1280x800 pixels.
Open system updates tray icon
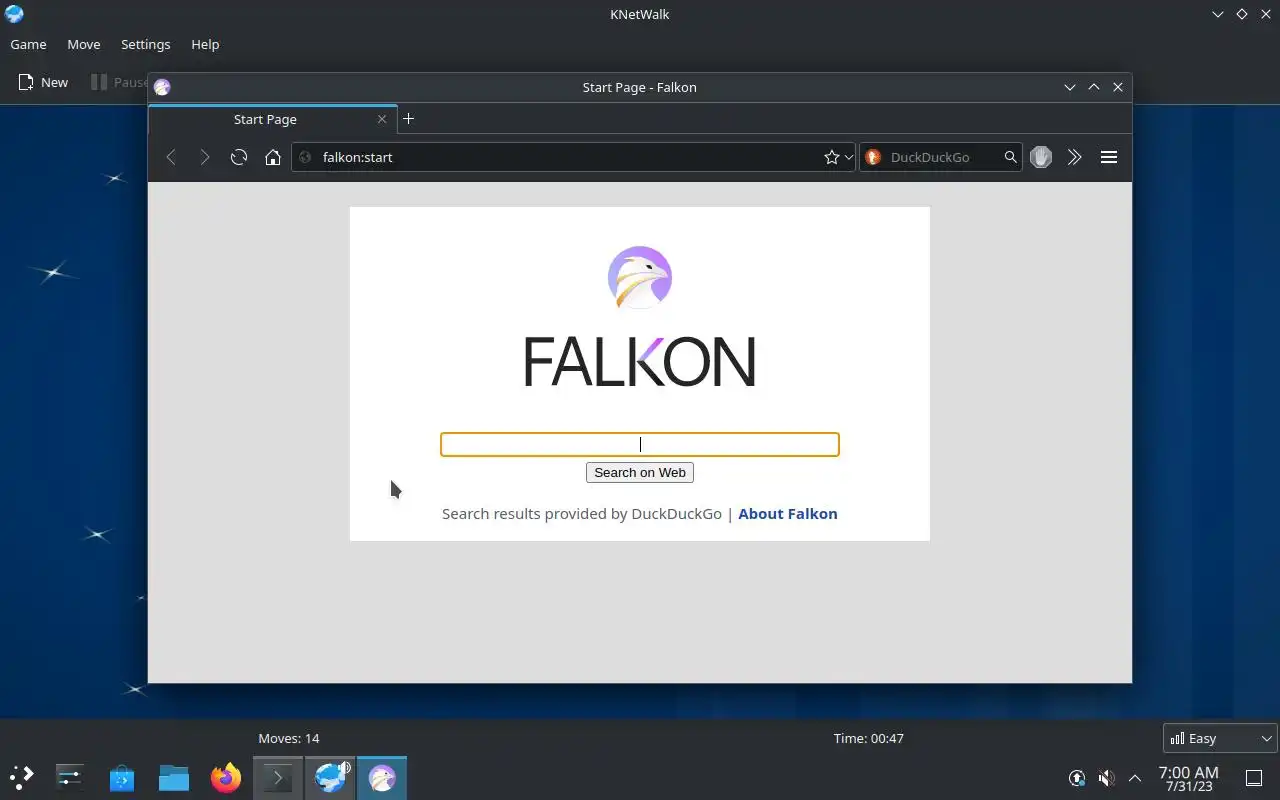(1077, 778)
